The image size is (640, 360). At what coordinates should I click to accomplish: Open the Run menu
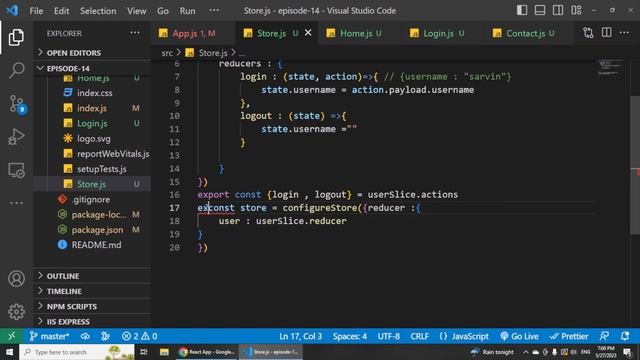tap(187, 11)
